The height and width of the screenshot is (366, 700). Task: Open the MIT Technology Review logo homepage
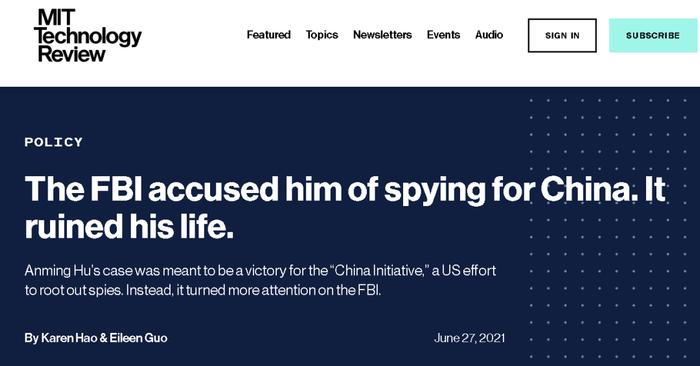pyautogui.click(x=88, y=35)
